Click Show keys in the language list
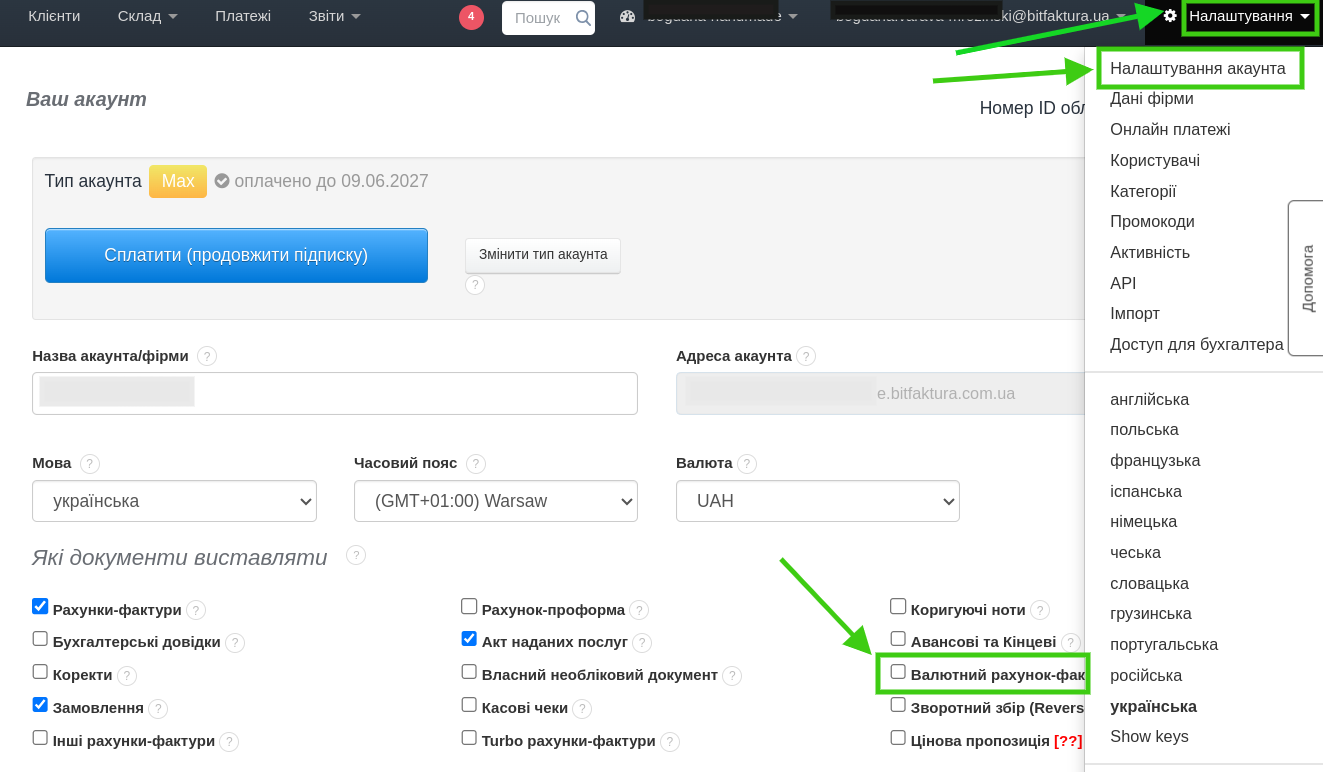The height and width of the screenshot is (772, 1323). tap(1149, 737)
